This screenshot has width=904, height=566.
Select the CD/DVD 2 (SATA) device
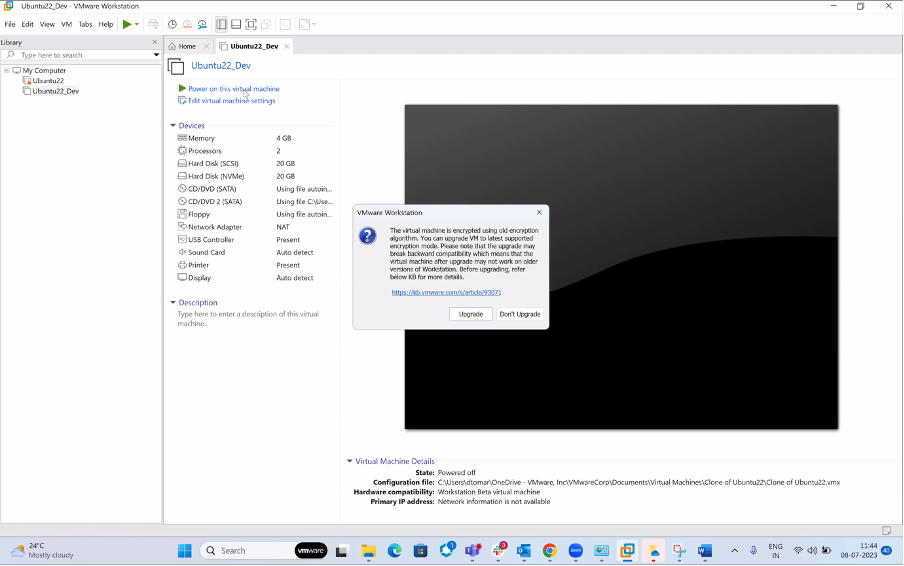(255, 202)
